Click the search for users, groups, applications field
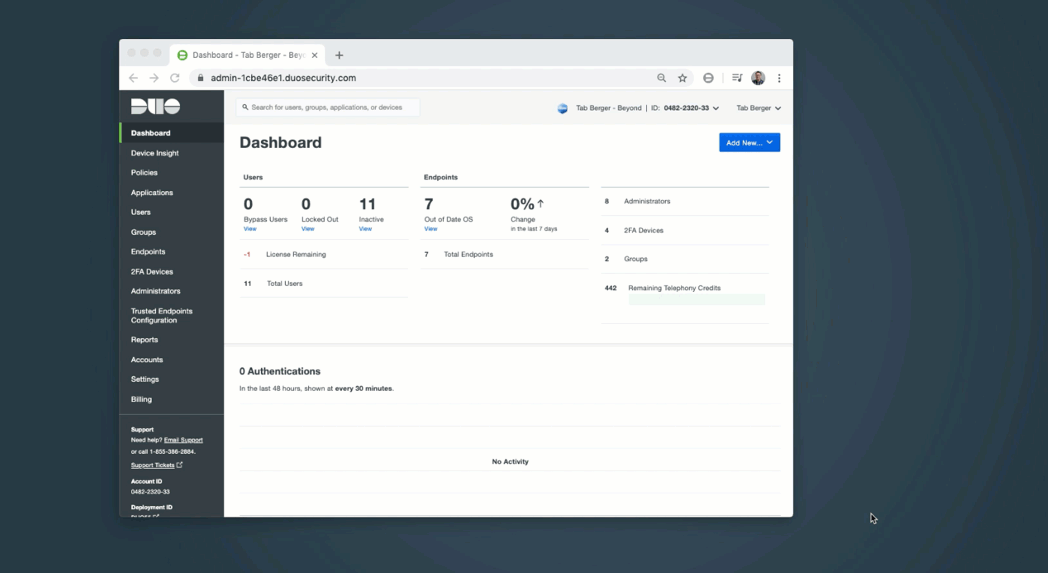The height and width of the screenshot is (573, 1048). click(328, 108)
